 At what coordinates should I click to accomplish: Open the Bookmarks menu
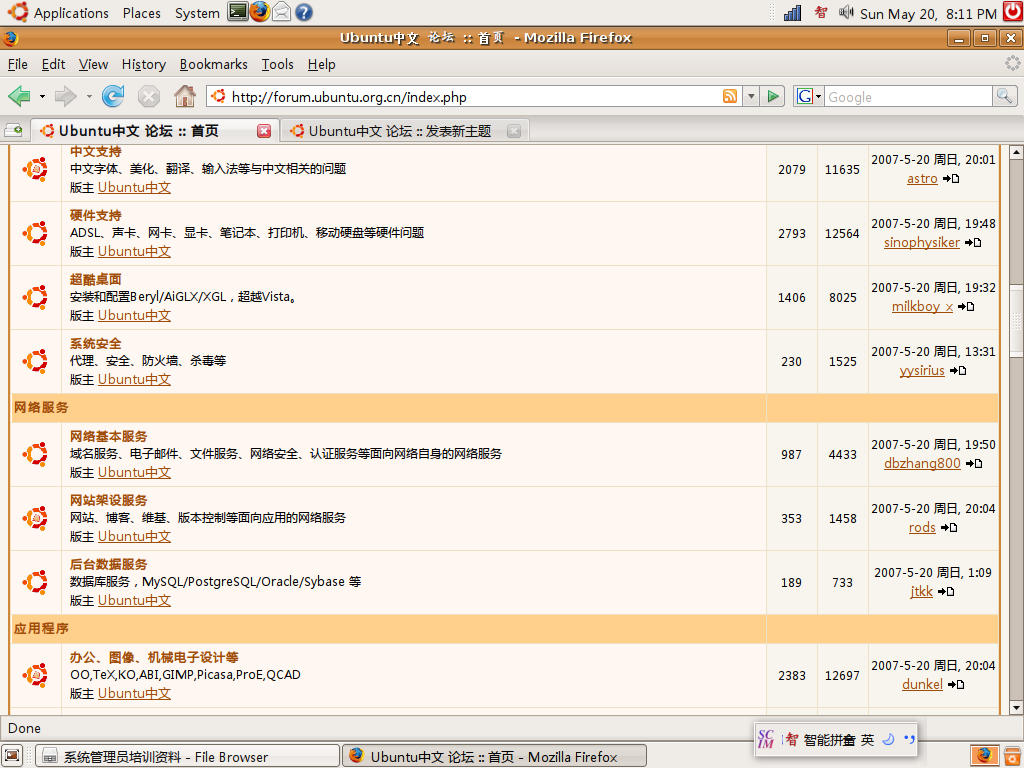214,64
